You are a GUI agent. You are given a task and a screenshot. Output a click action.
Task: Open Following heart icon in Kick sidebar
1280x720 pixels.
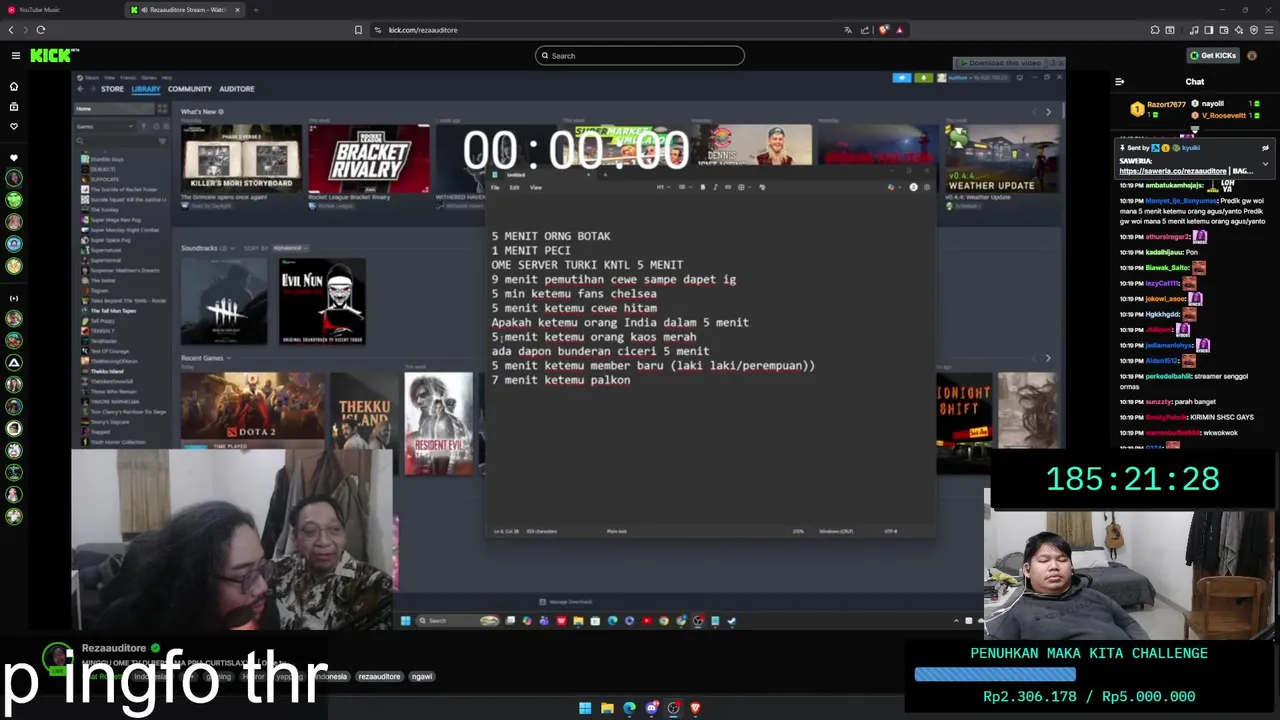pos(14,126)
